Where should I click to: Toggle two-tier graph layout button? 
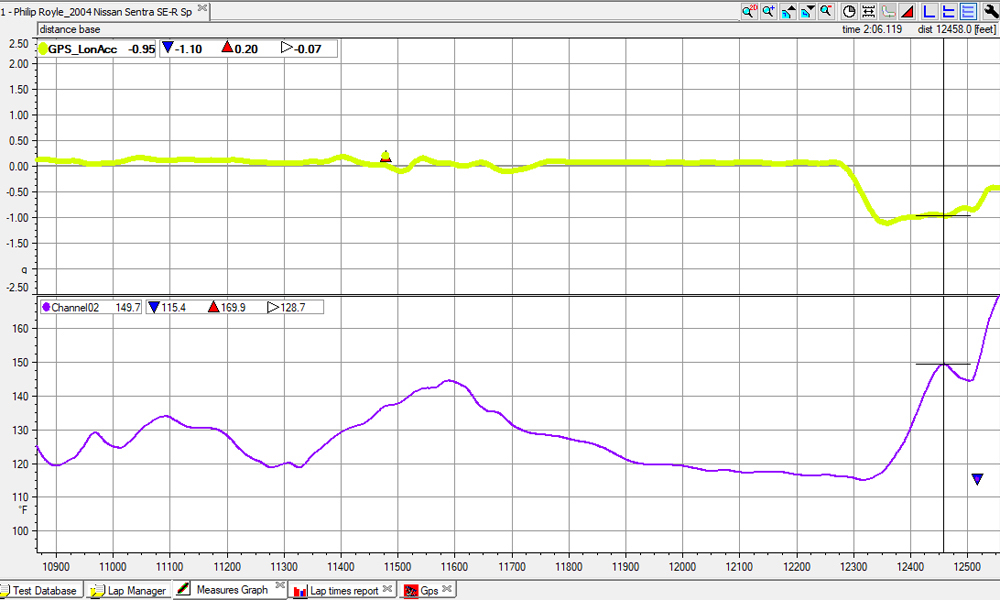click(948, 12)
